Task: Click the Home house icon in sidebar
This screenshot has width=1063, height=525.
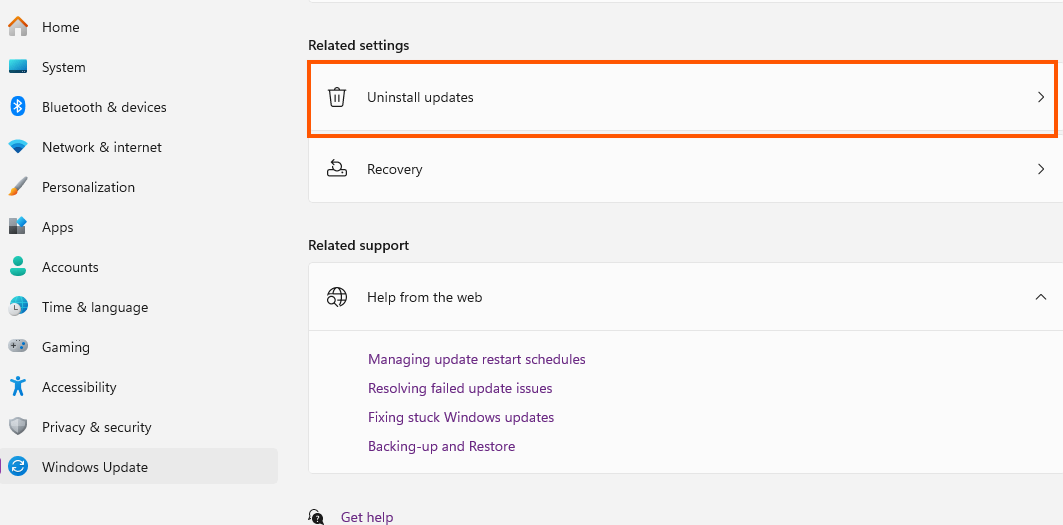Action: [18, 27]
